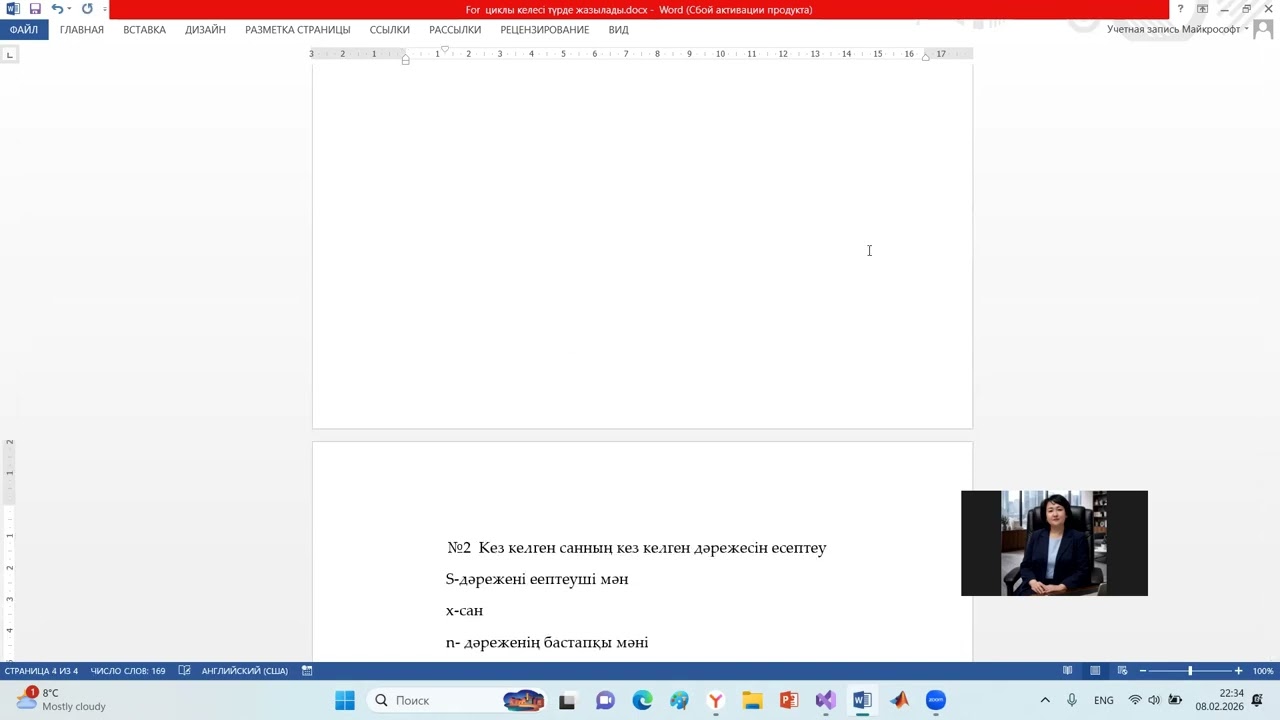
Task: Toggle the notifications bell icon
Action: (1258, 700)
